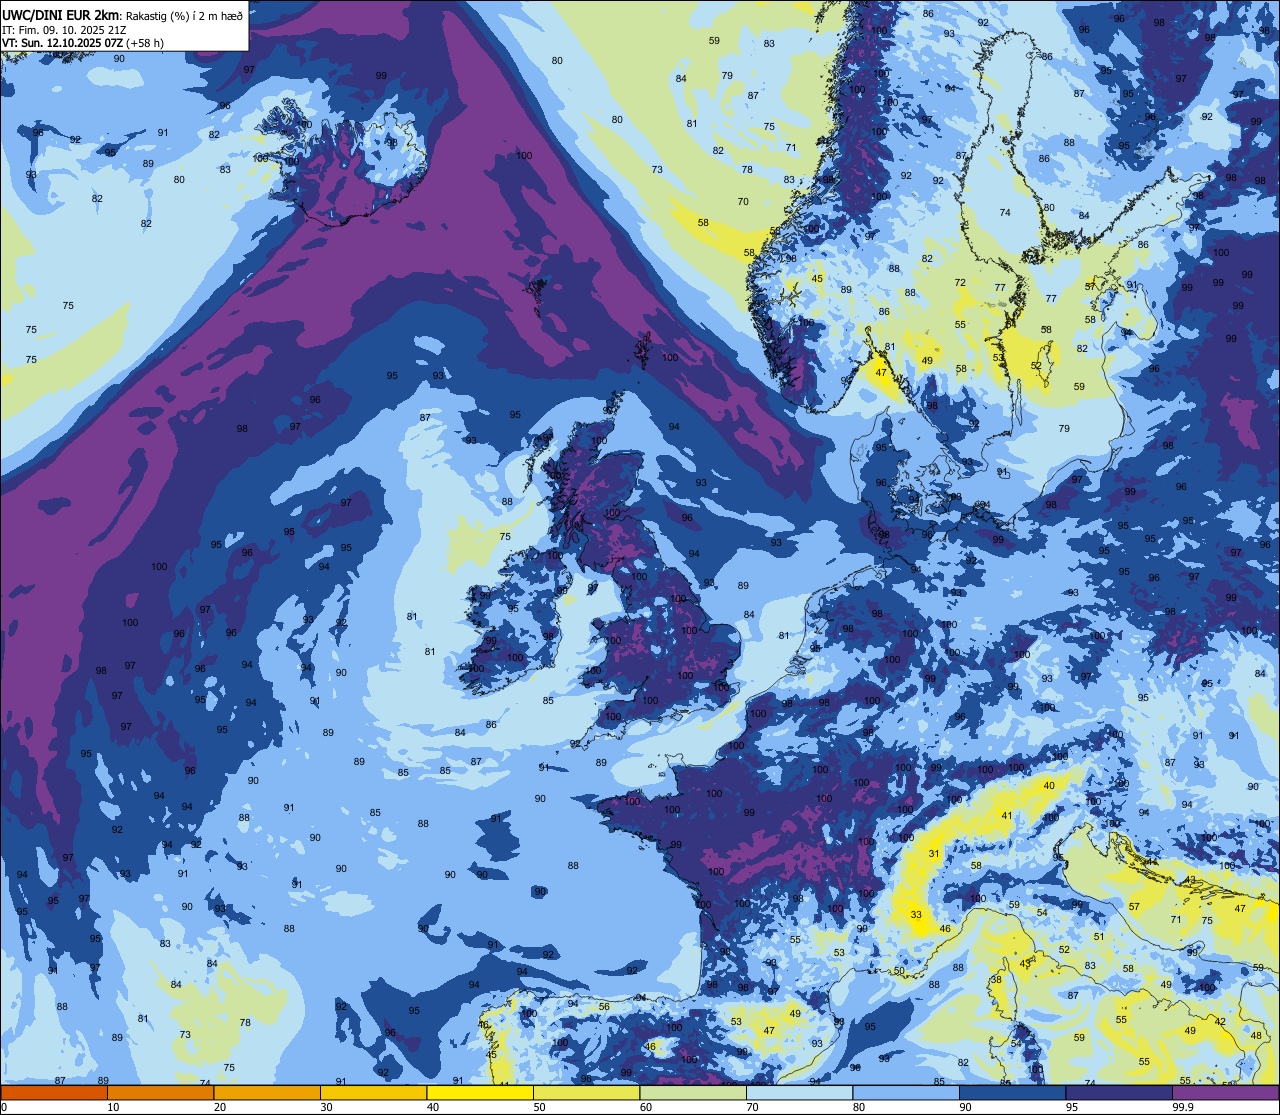Image resolution: width=1280 pixels, height=1115 pixels.
Task: Click the 20–30 amber legend swatch
Action: tap(267, 1093)
